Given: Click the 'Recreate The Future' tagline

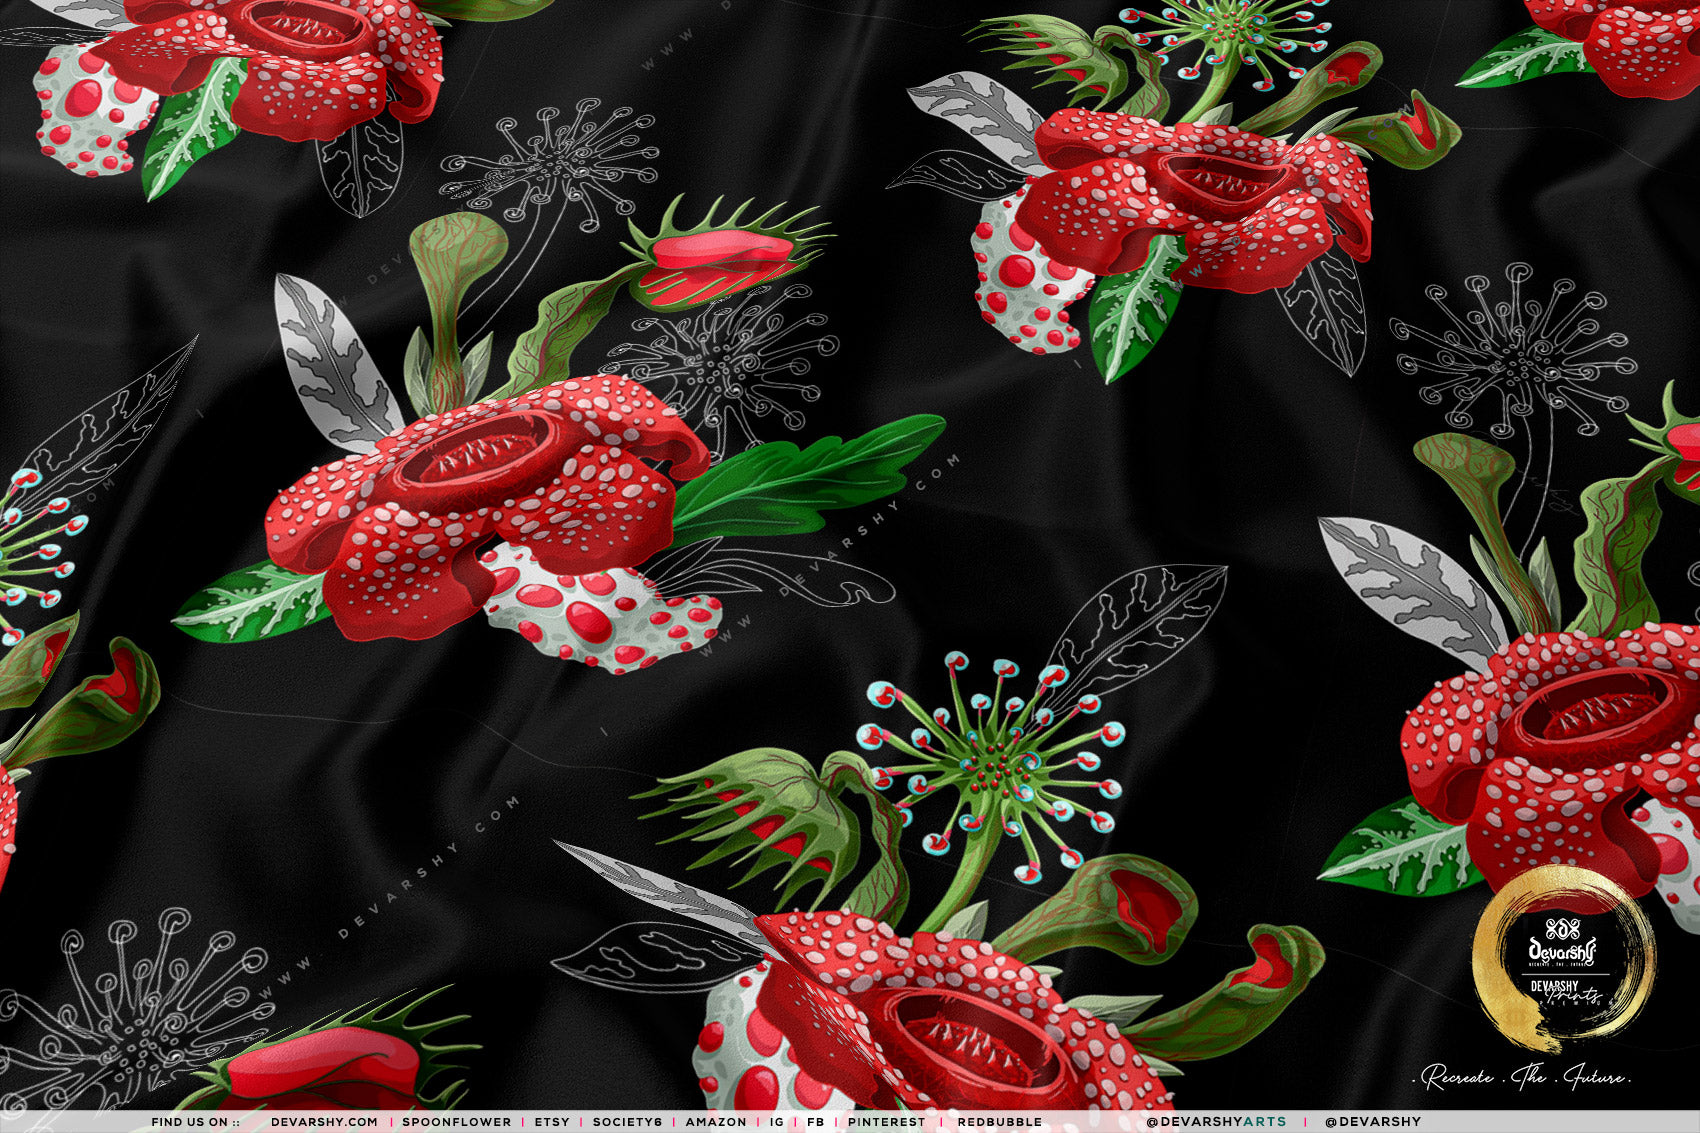Looking at the screenshot, I should [1527, 1078].
